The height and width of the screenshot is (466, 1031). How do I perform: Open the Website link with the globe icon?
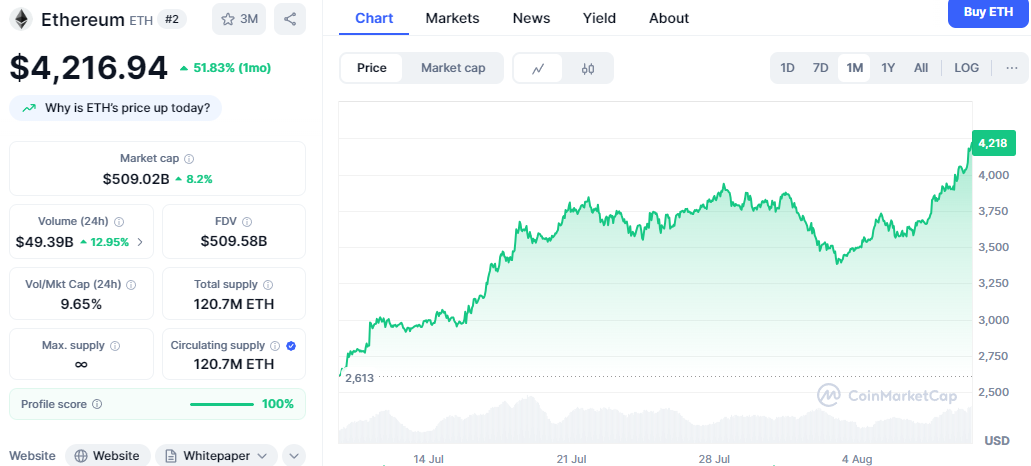(x=107, y=456)
